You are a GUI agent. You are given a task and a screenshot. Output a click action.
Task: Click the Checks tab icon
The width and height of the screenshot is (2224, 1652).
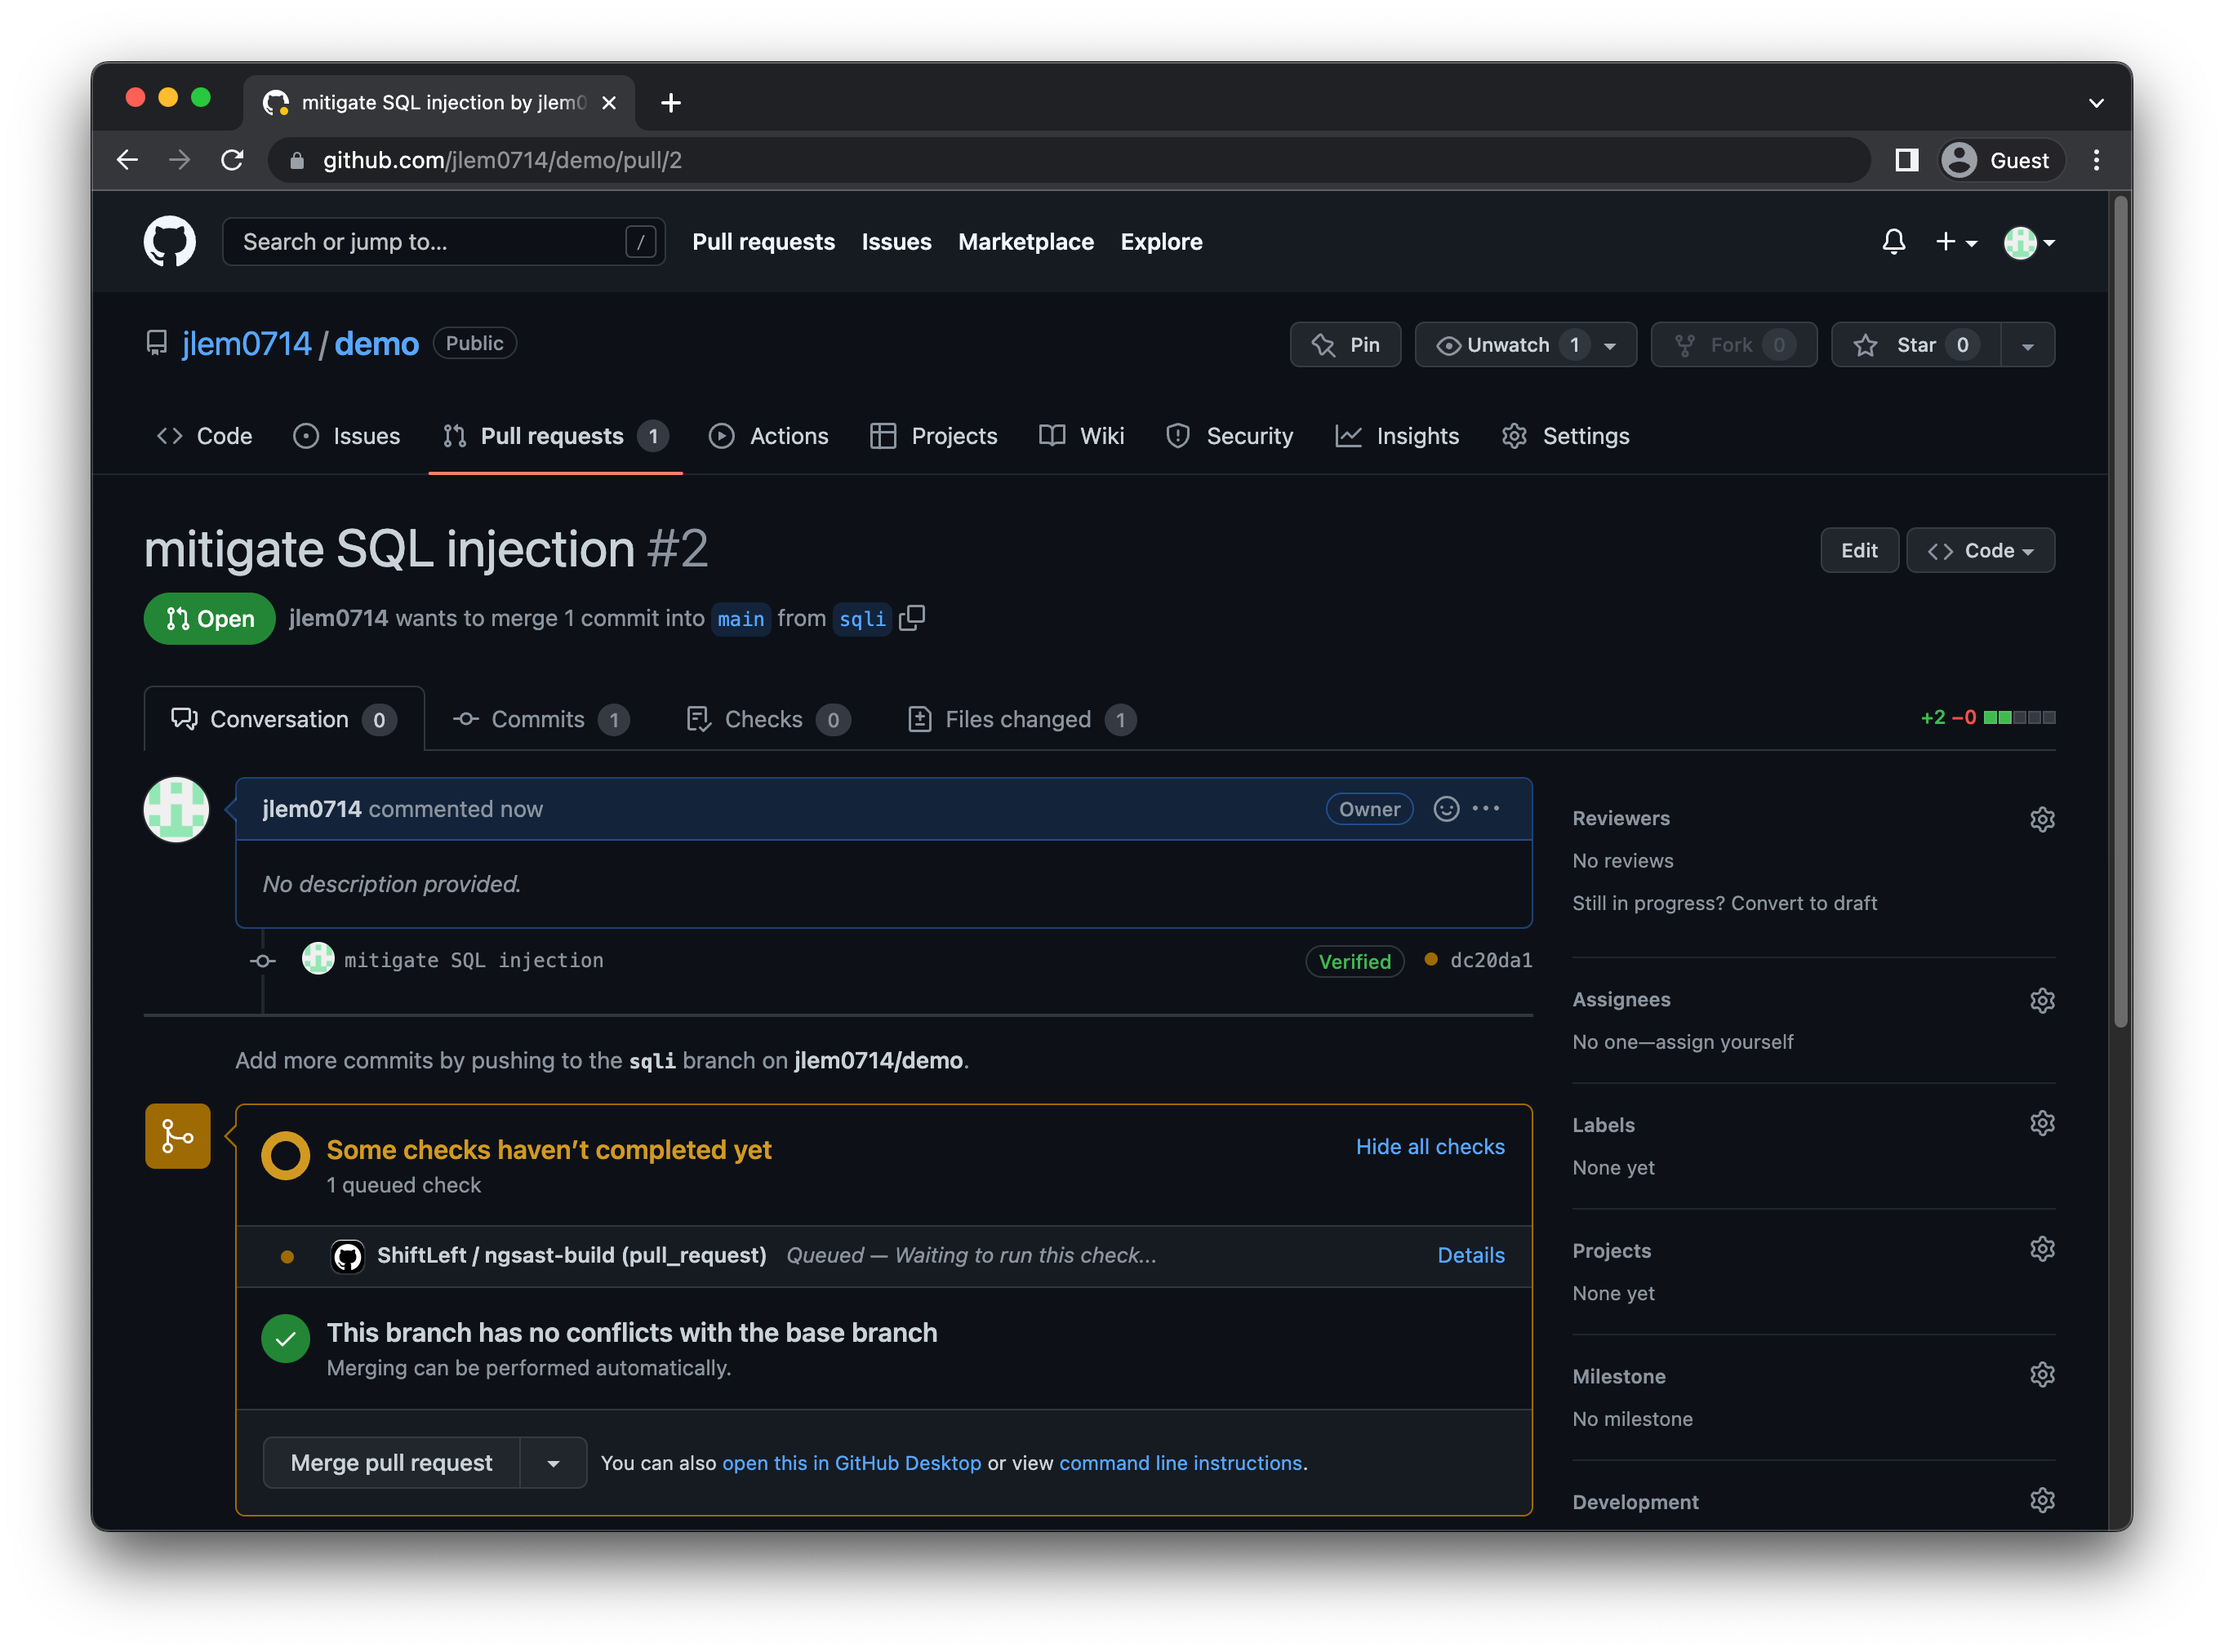click(700, 718)
